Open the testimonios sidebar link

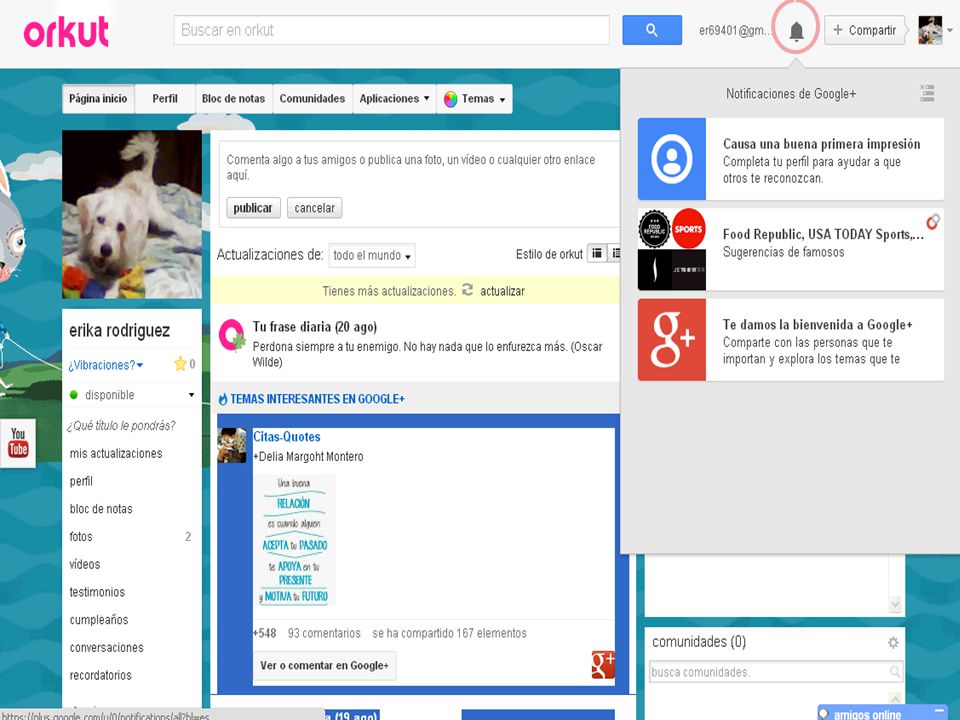[x=97, y=592]
